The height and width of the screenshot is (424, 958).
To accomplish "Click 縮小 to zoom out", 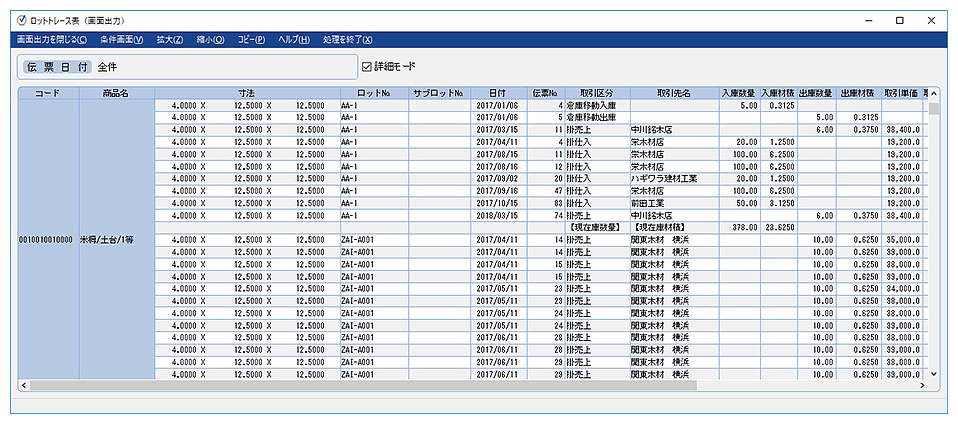I will (210, 39).
